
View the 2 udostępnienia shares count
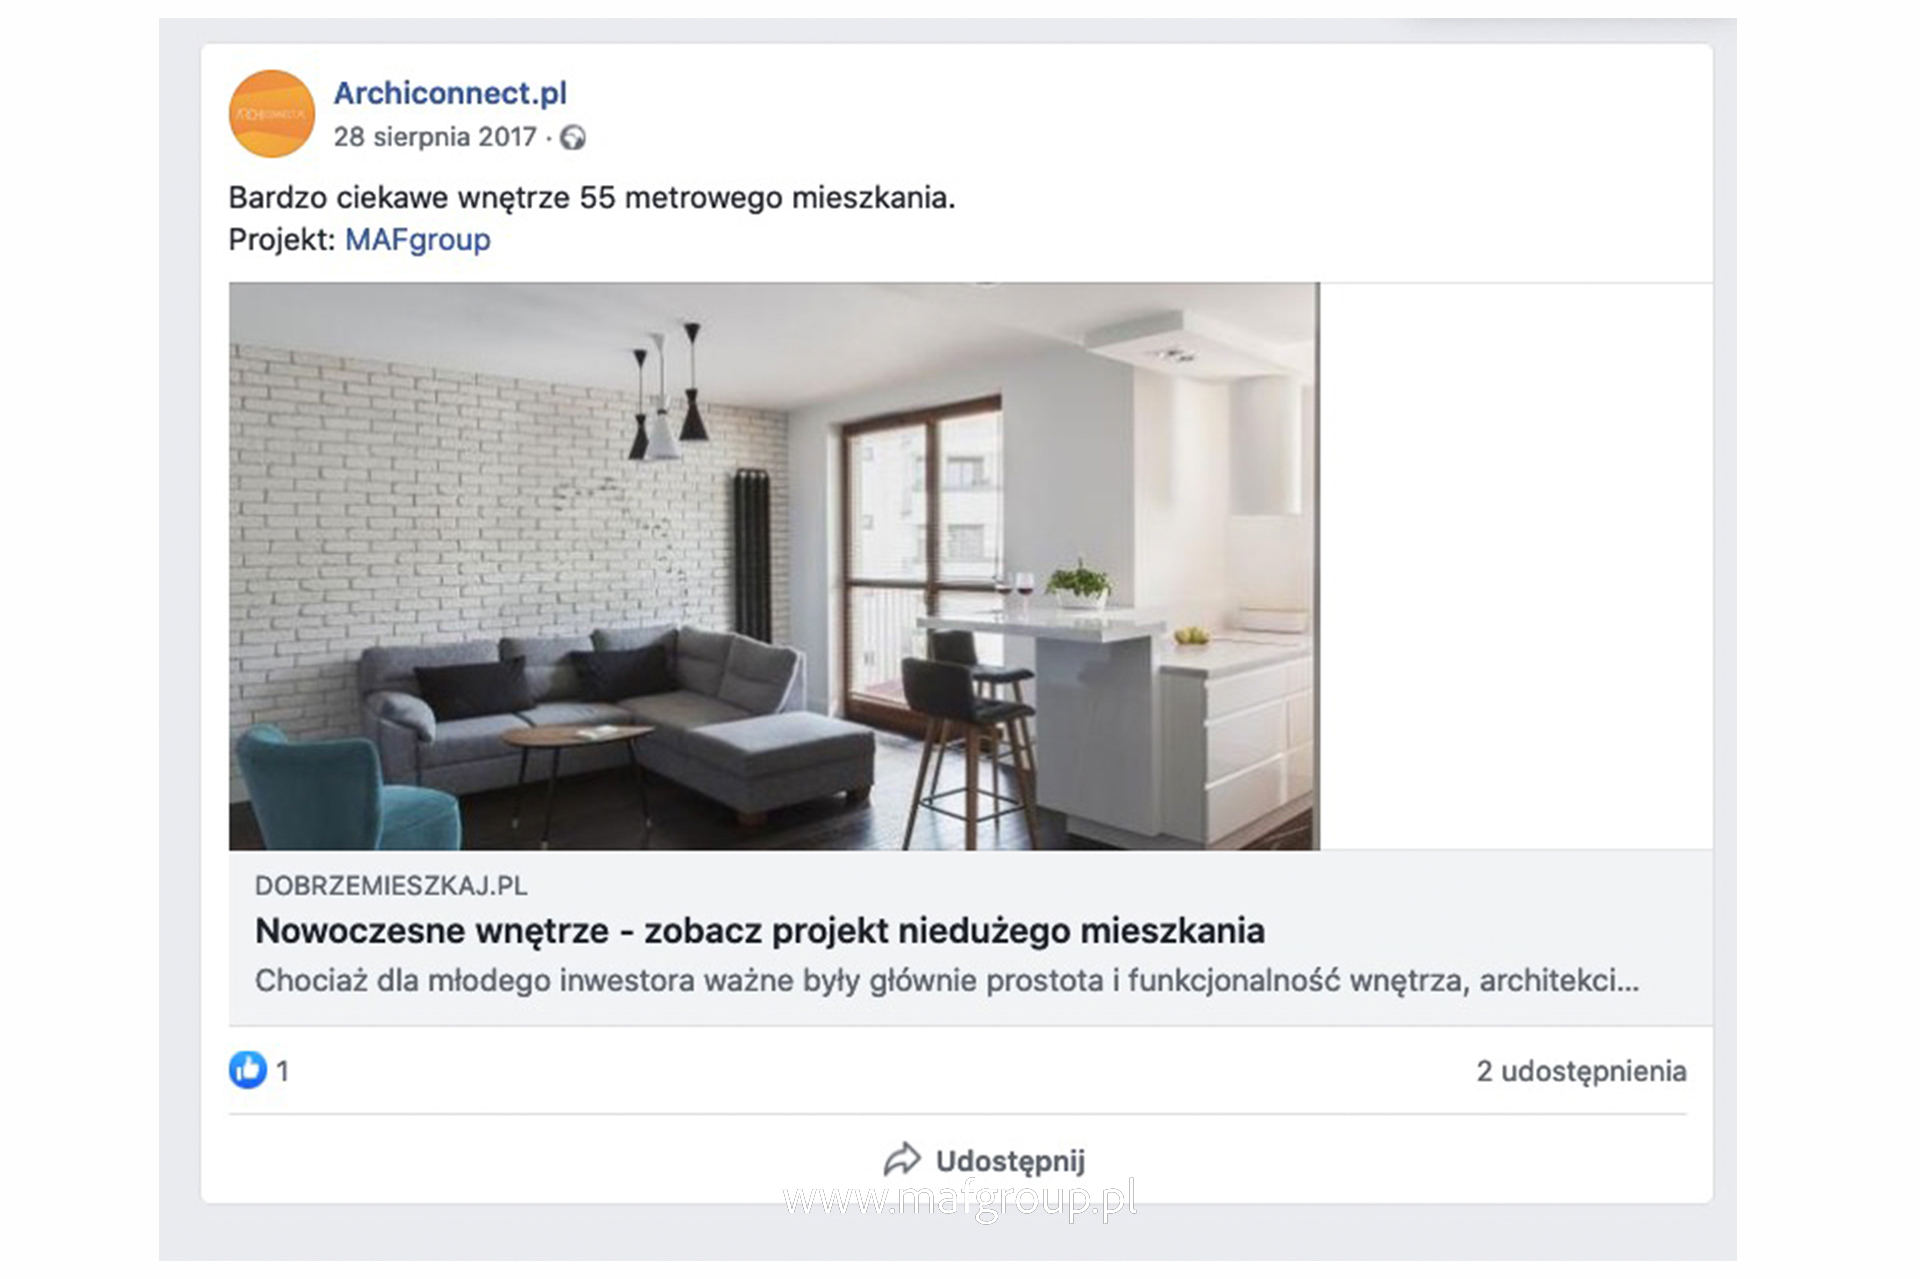tap(1581, 1071)
